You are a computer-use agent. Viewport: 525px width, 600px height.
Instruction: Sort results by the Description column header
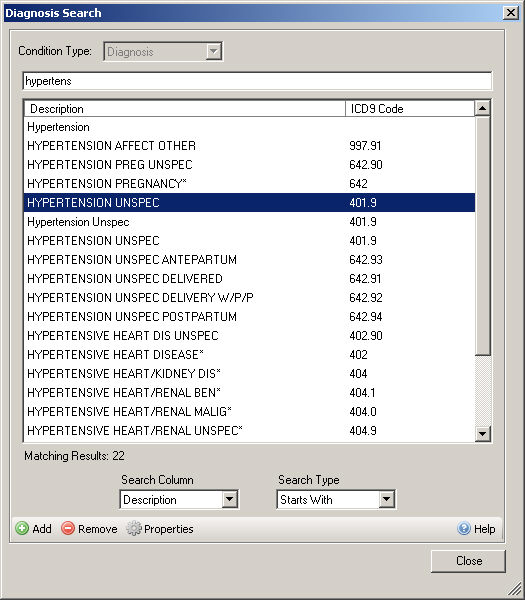[185, 109]
